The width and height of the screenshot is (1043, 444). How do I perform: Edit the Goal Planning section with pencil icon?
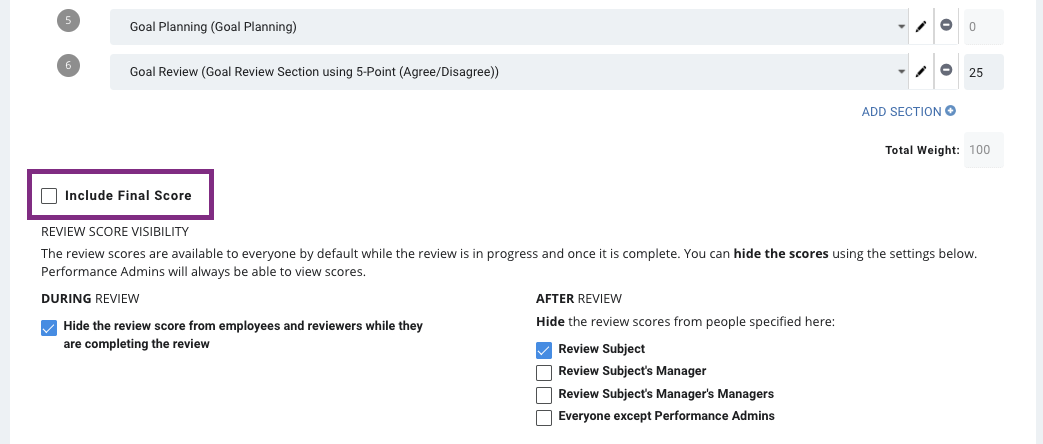point(921,27)
